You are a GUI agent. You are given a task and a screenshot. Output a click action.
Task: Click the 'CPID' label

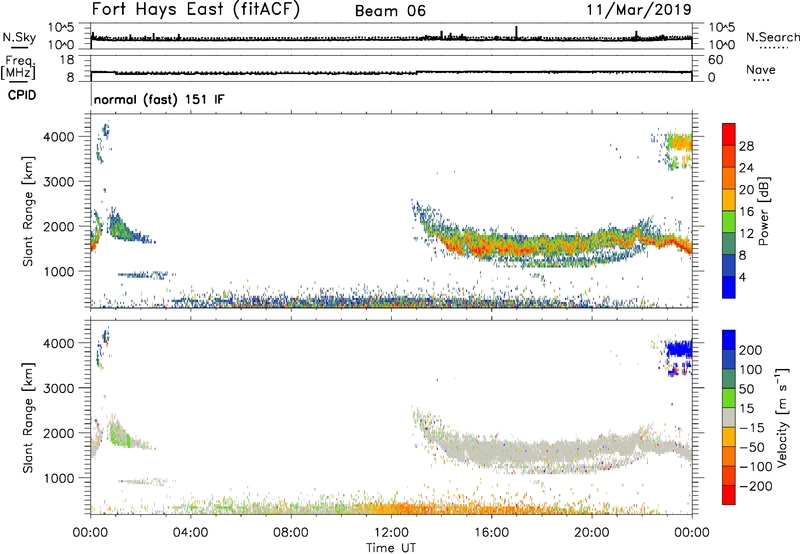(x=22, y=95)
